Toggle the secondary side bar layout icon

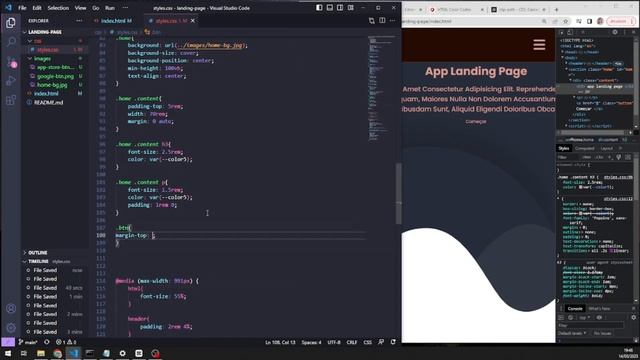pos(340,8)
